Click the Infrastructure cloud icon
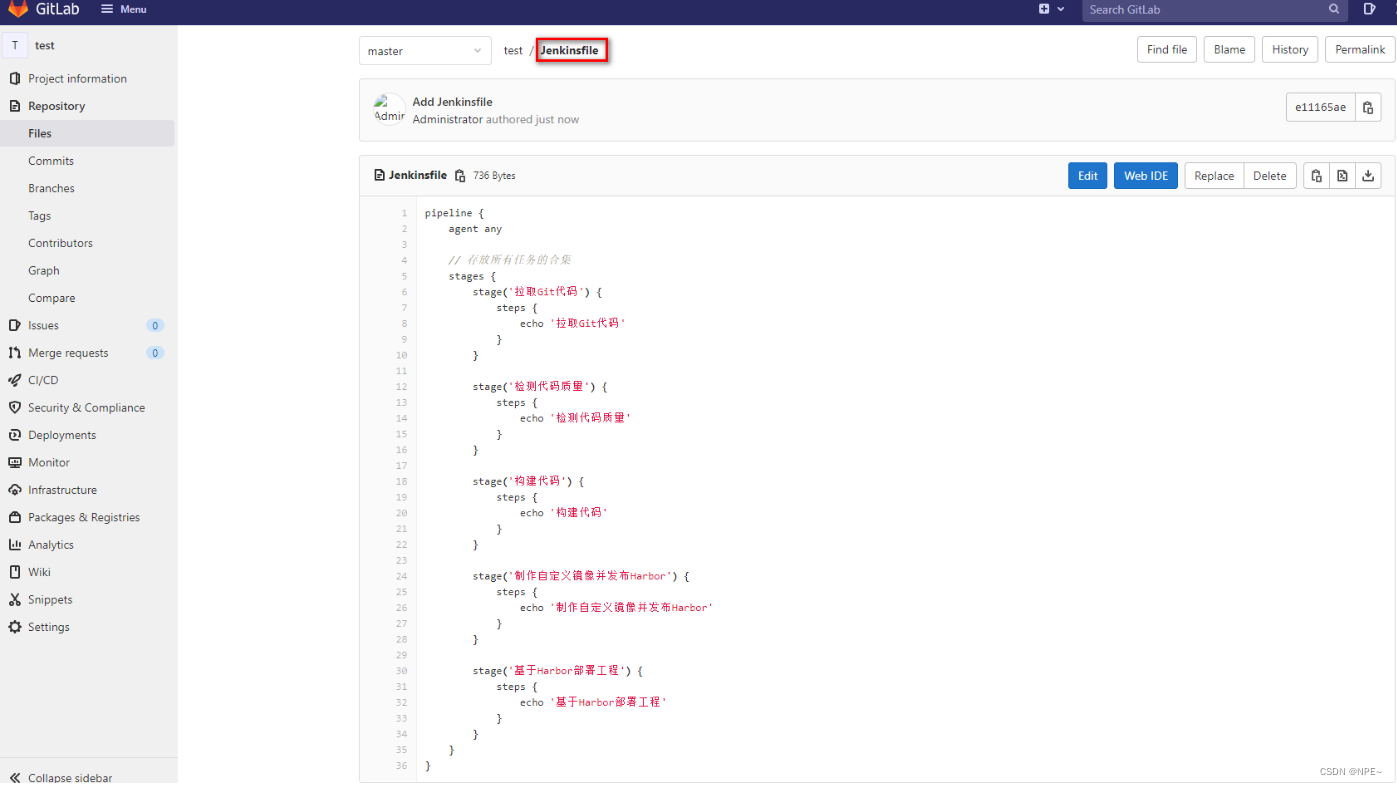This screenshot has width=1397, height=785. (x=15, y=490)
